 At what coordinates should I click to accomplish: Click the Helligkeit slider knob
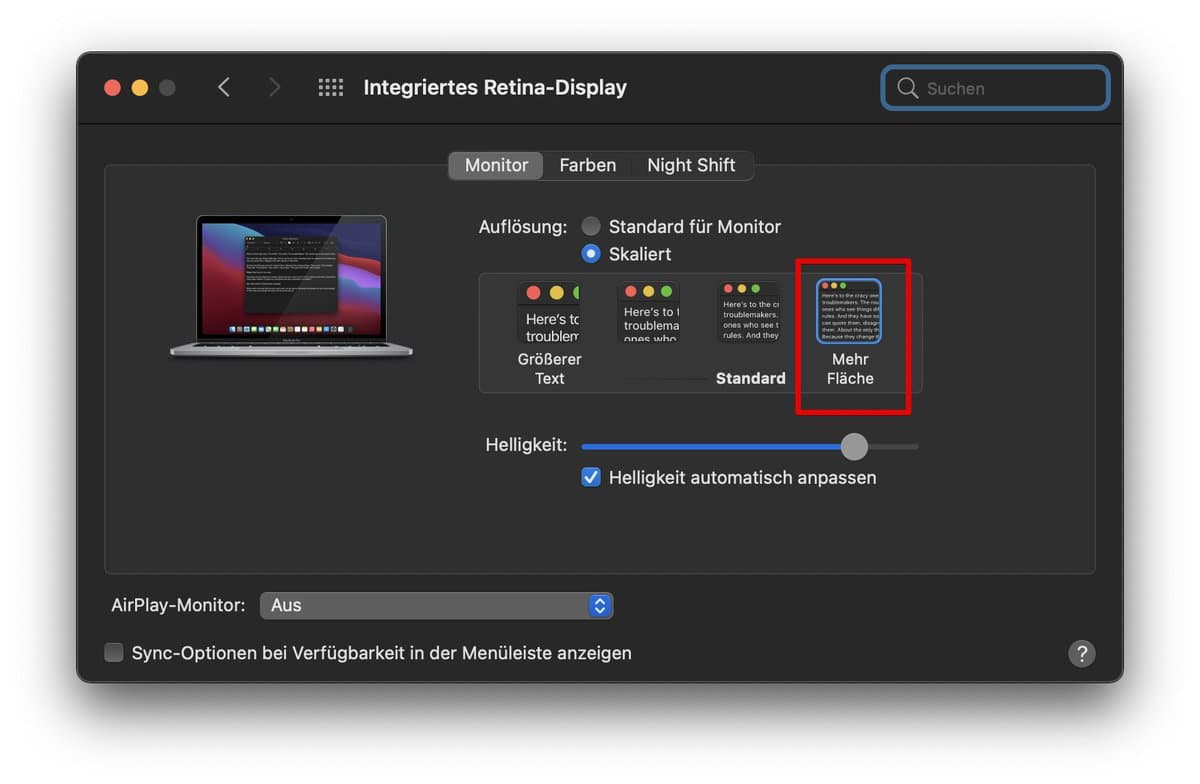point(854,446)
